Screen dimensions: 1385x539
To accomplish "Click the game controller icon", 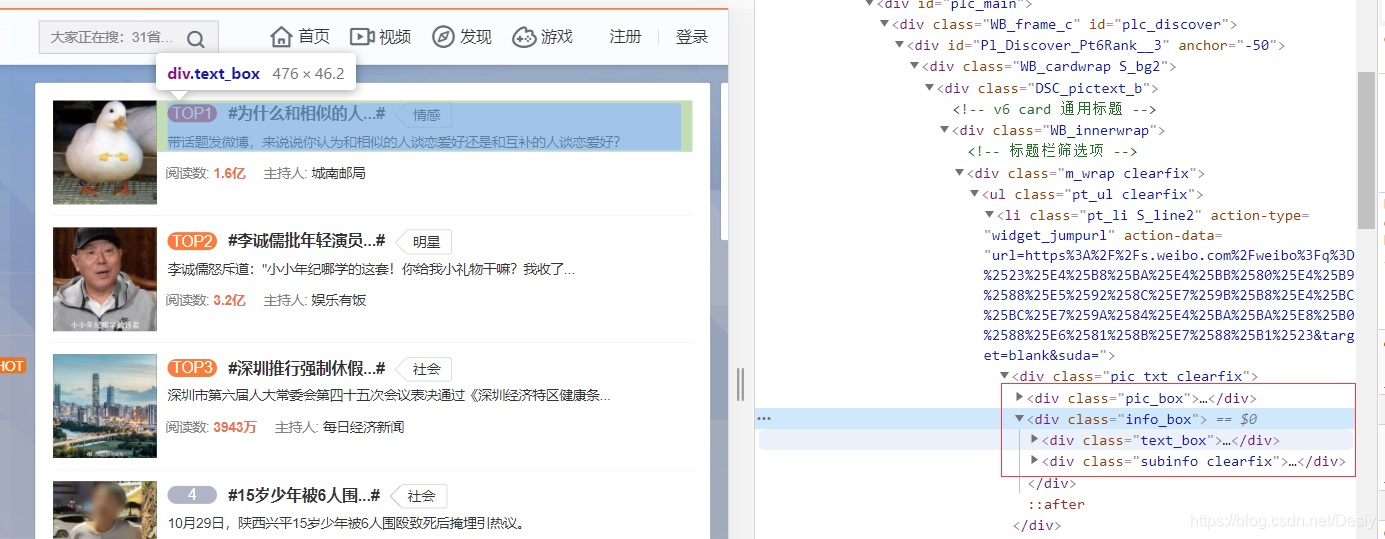I will (x=524, y=37).
